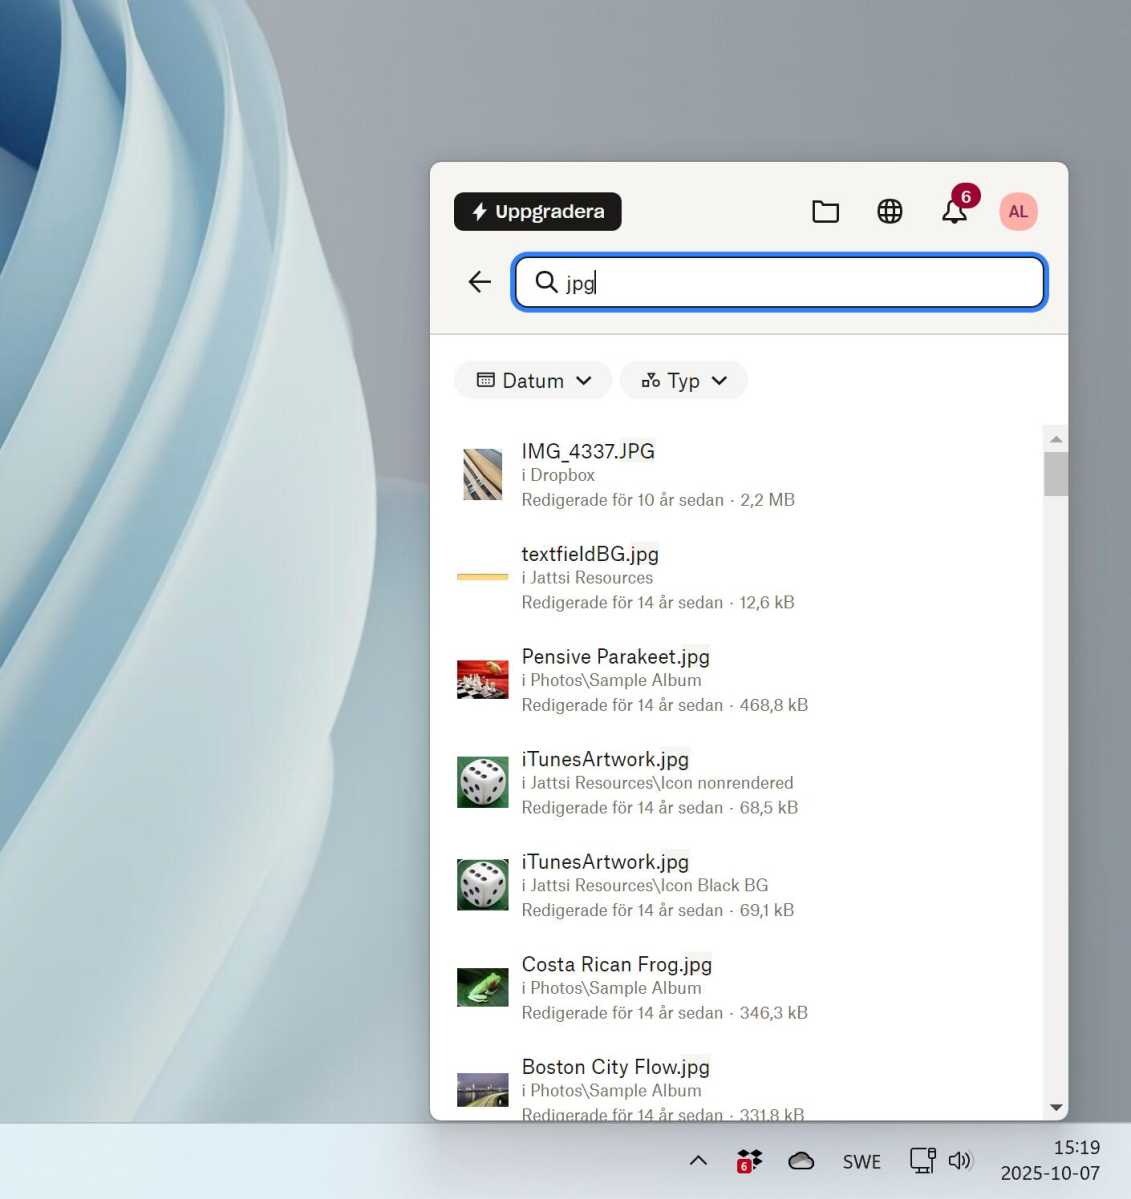
Task: Click the Uppgradera button
Action: (x=537, y=211)
